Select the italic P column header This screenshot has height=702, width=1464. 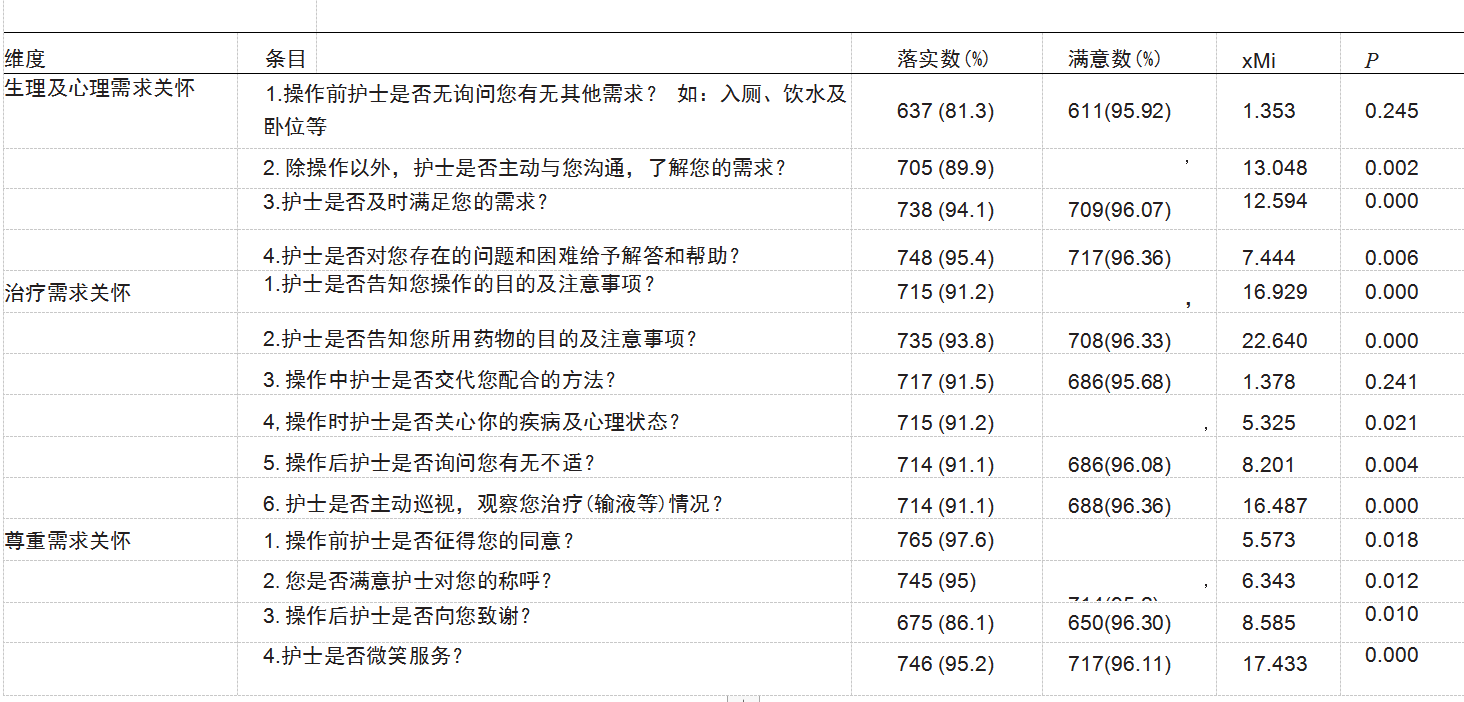click(1371, 61)
